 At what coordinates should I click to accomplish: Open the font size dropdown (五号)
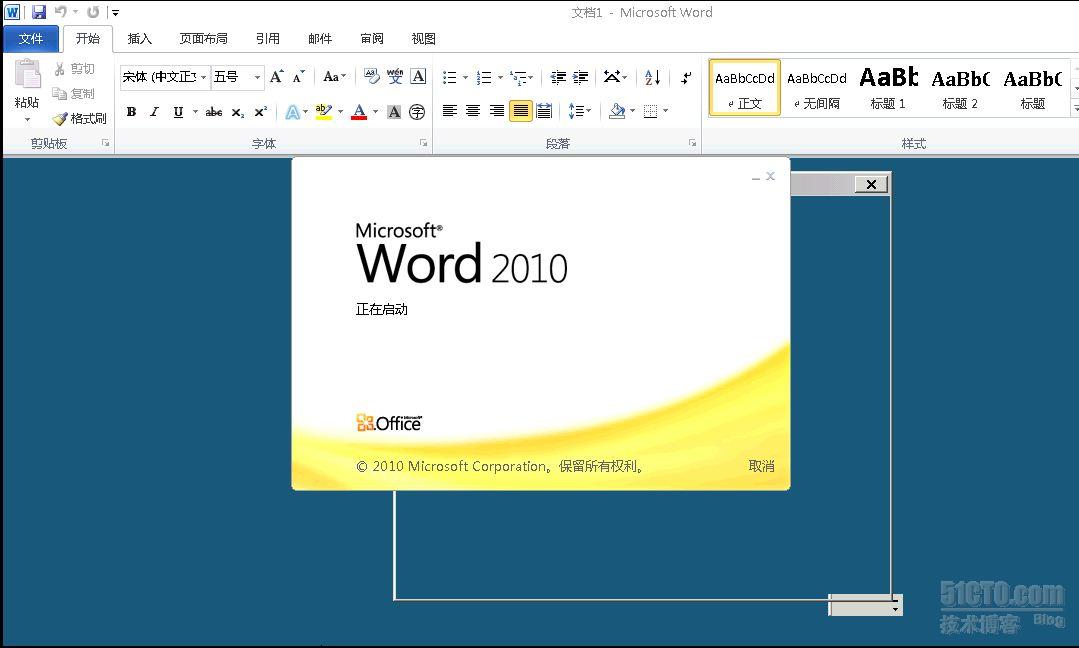[257, 77]
